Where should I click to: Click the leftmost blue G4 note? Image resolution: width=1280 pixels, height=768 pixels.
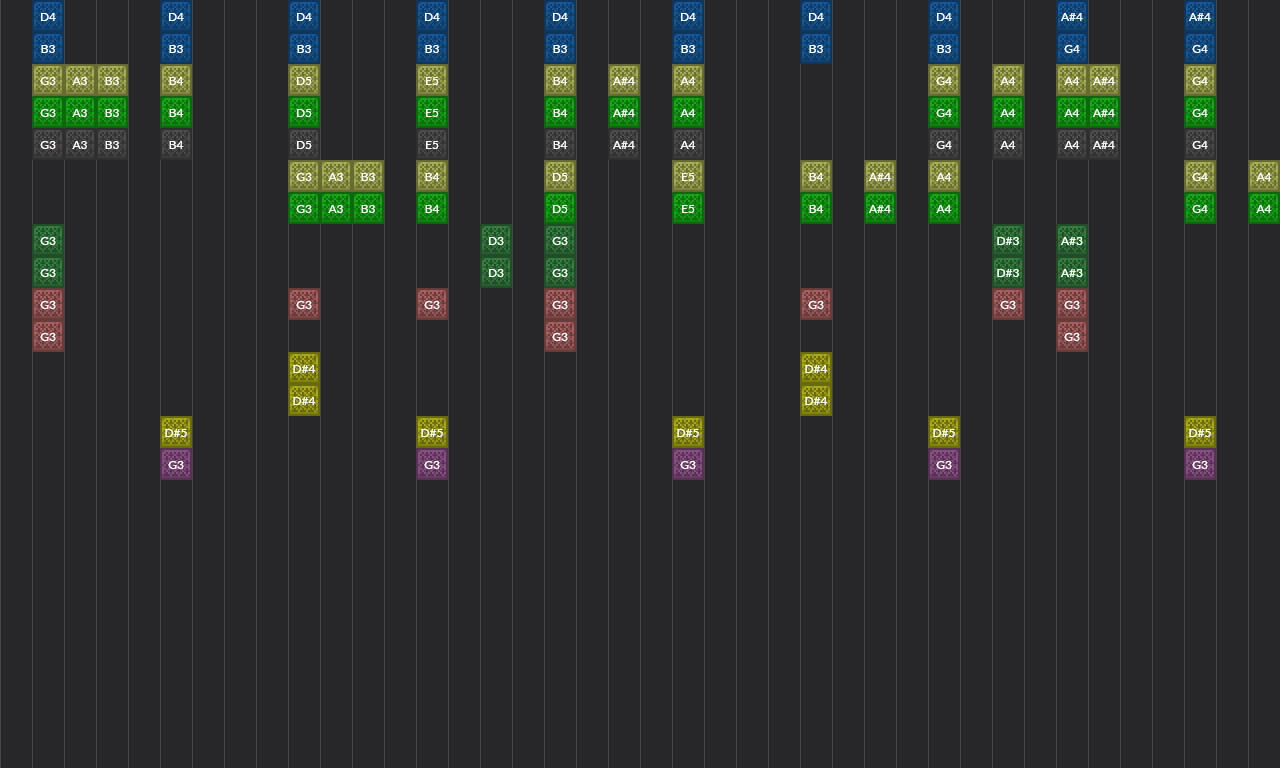(x=1072, y=49)
